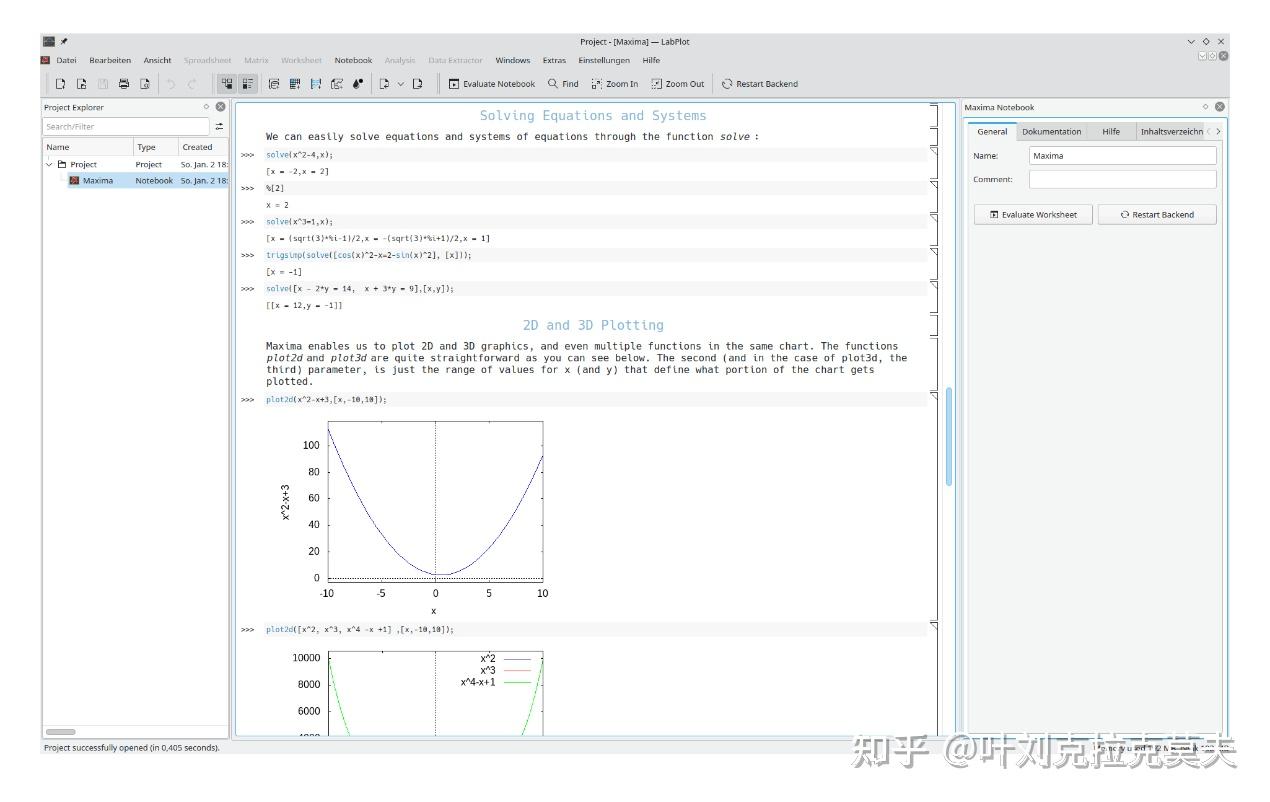The height and width of the screenshot is (802, 1270).
Task: Click the Restart Backend button in side panel
Action: coord(1157,214)
